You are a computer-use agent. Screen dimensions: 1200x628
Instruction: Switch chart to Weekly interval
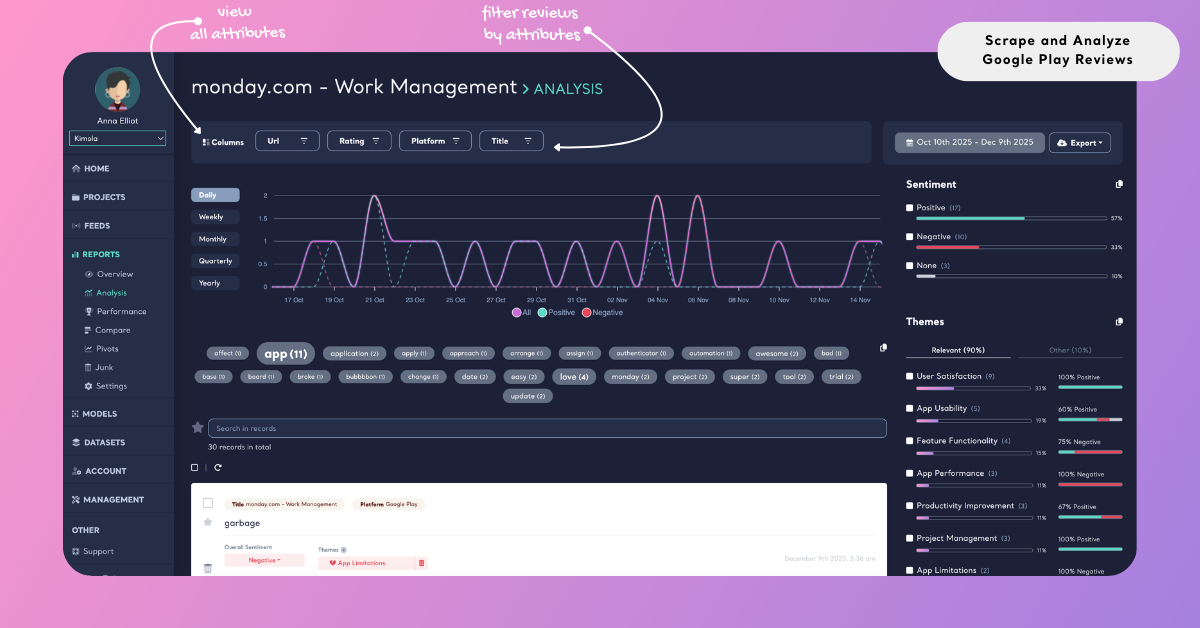point(215,217)
